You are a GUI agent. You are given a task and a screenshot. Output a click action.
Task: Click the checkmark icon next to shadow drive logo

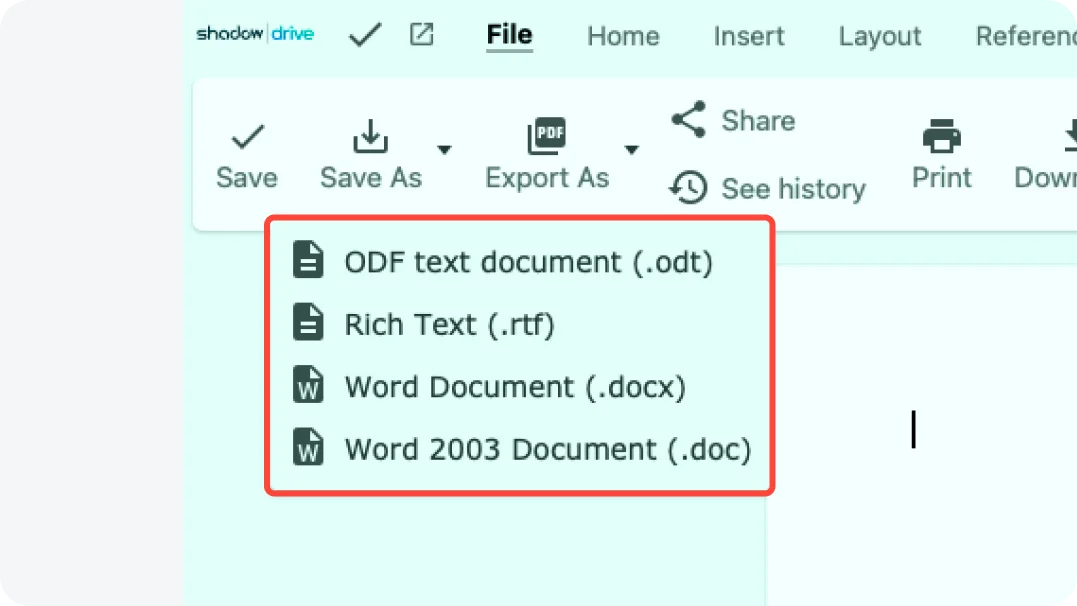click(x=365, y=36)
